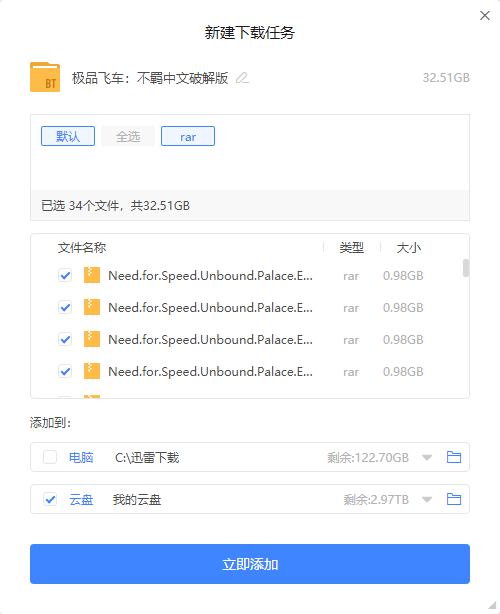
Task: Click the resize grip at dialog corner
Action: 492,605
